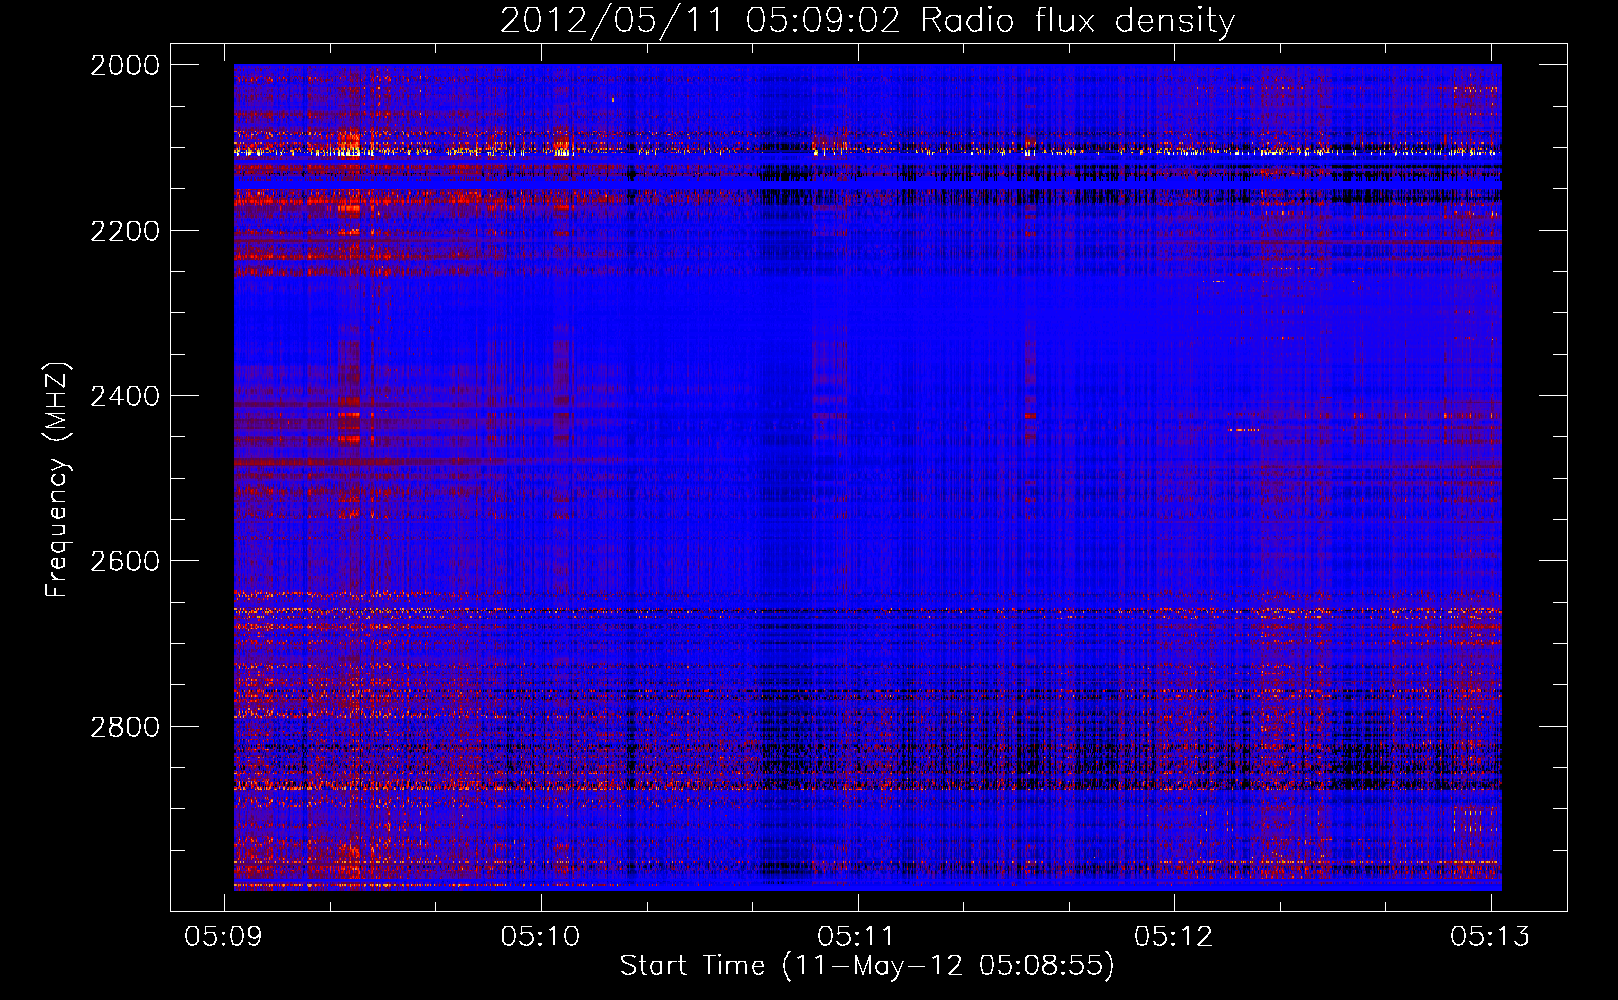Click the 05:11 time tick label
1618x1000 pixels.
click(857, 936)
